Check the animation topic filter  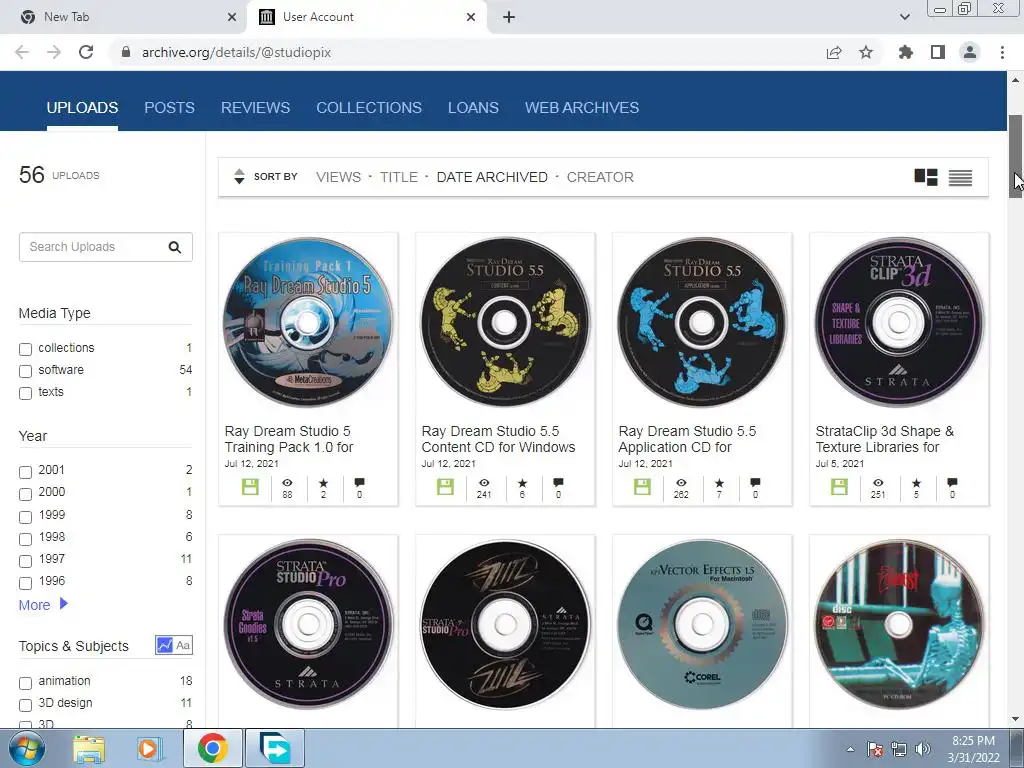tap(25, 683)
